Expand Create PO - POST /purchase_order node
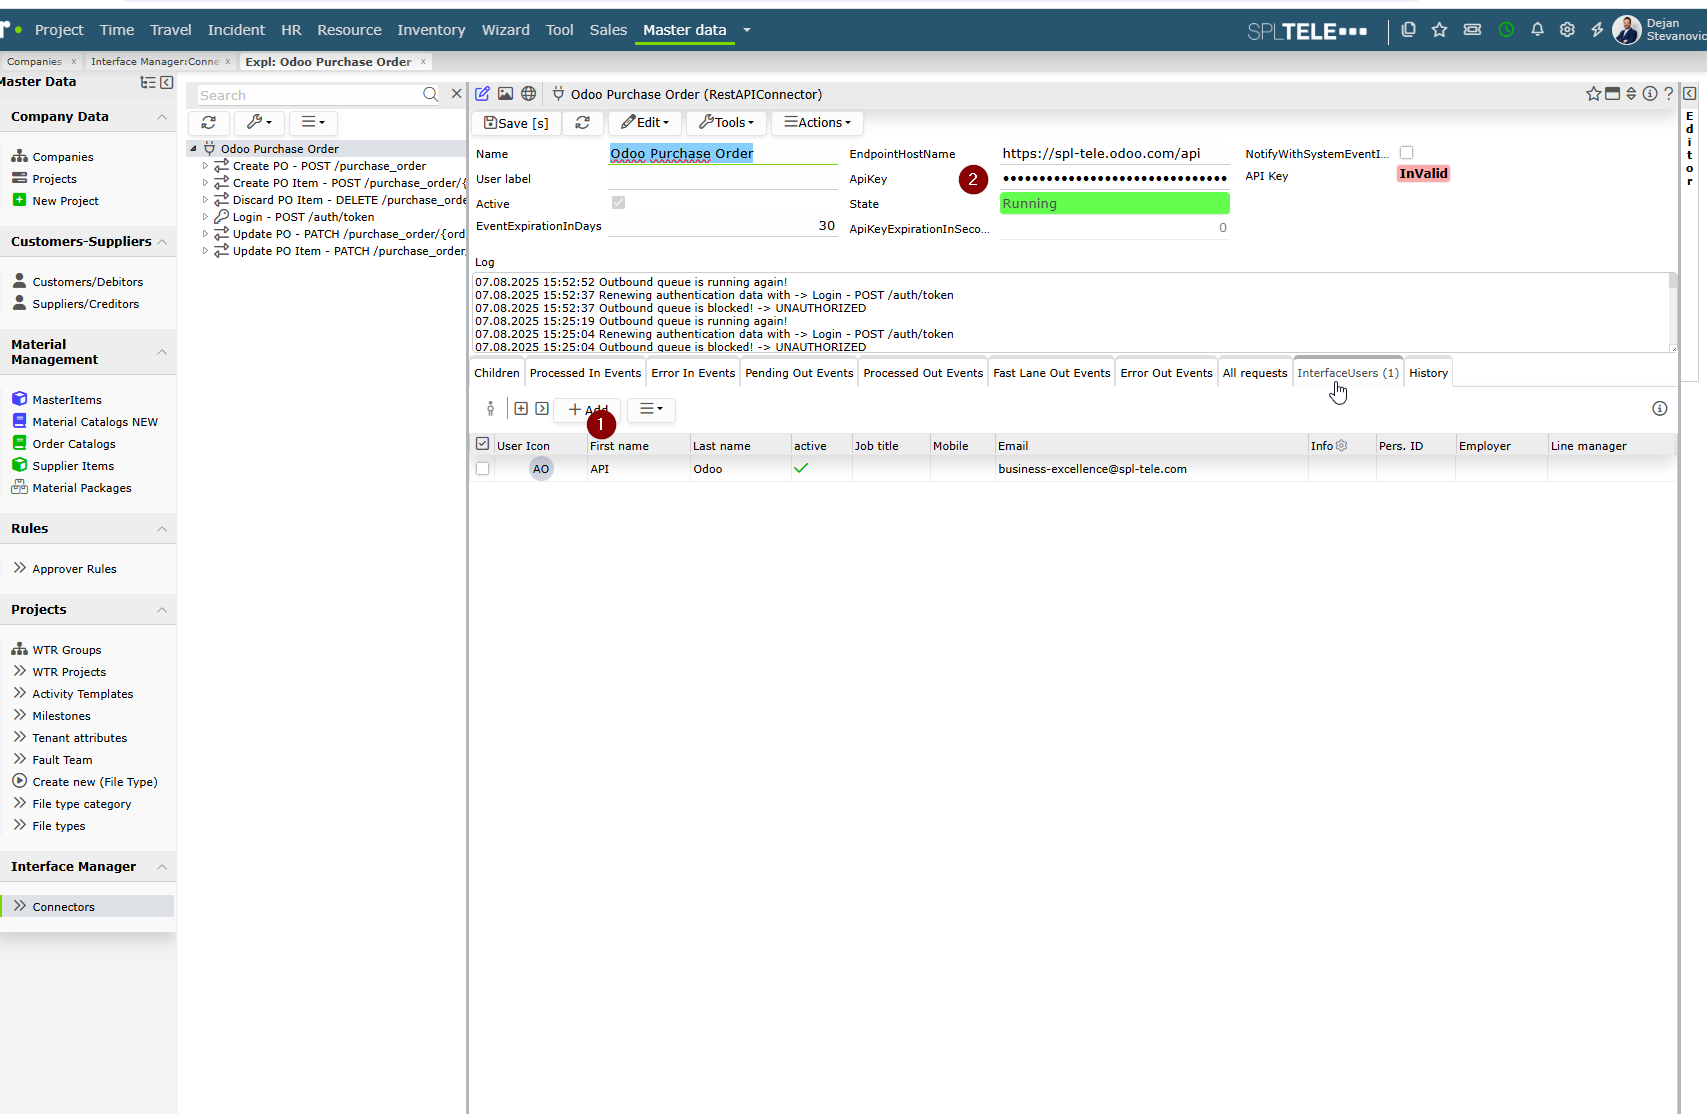 205,166
